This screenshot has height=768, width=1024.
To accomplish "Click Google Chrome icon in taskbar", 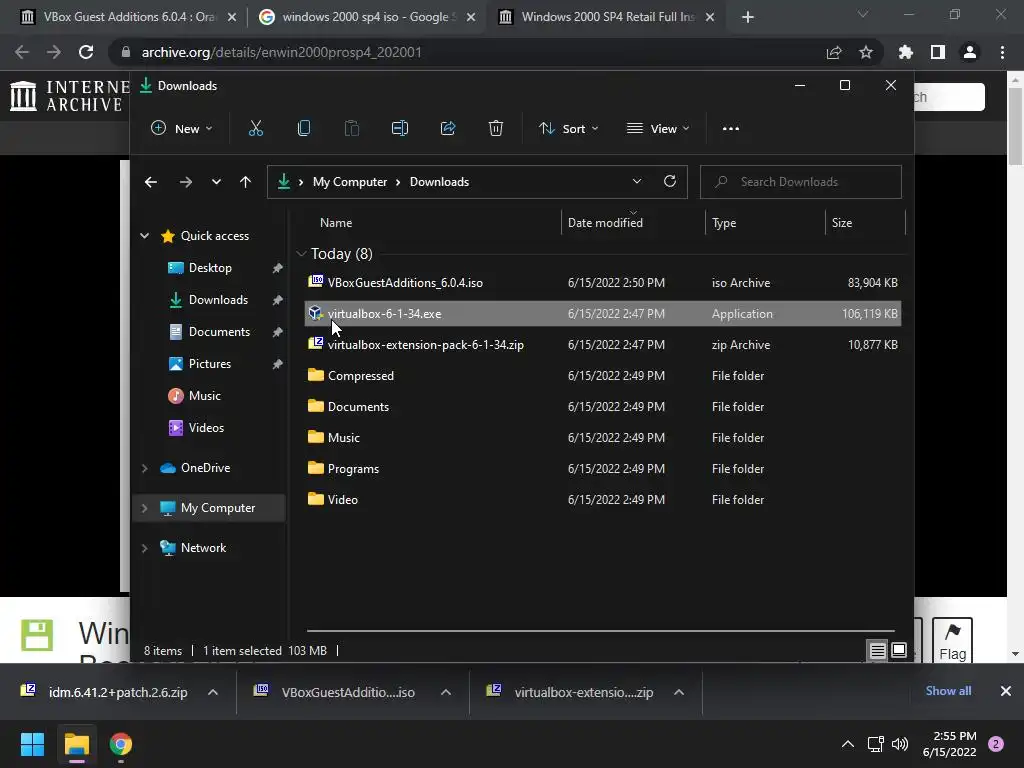I will pos(121,744).
